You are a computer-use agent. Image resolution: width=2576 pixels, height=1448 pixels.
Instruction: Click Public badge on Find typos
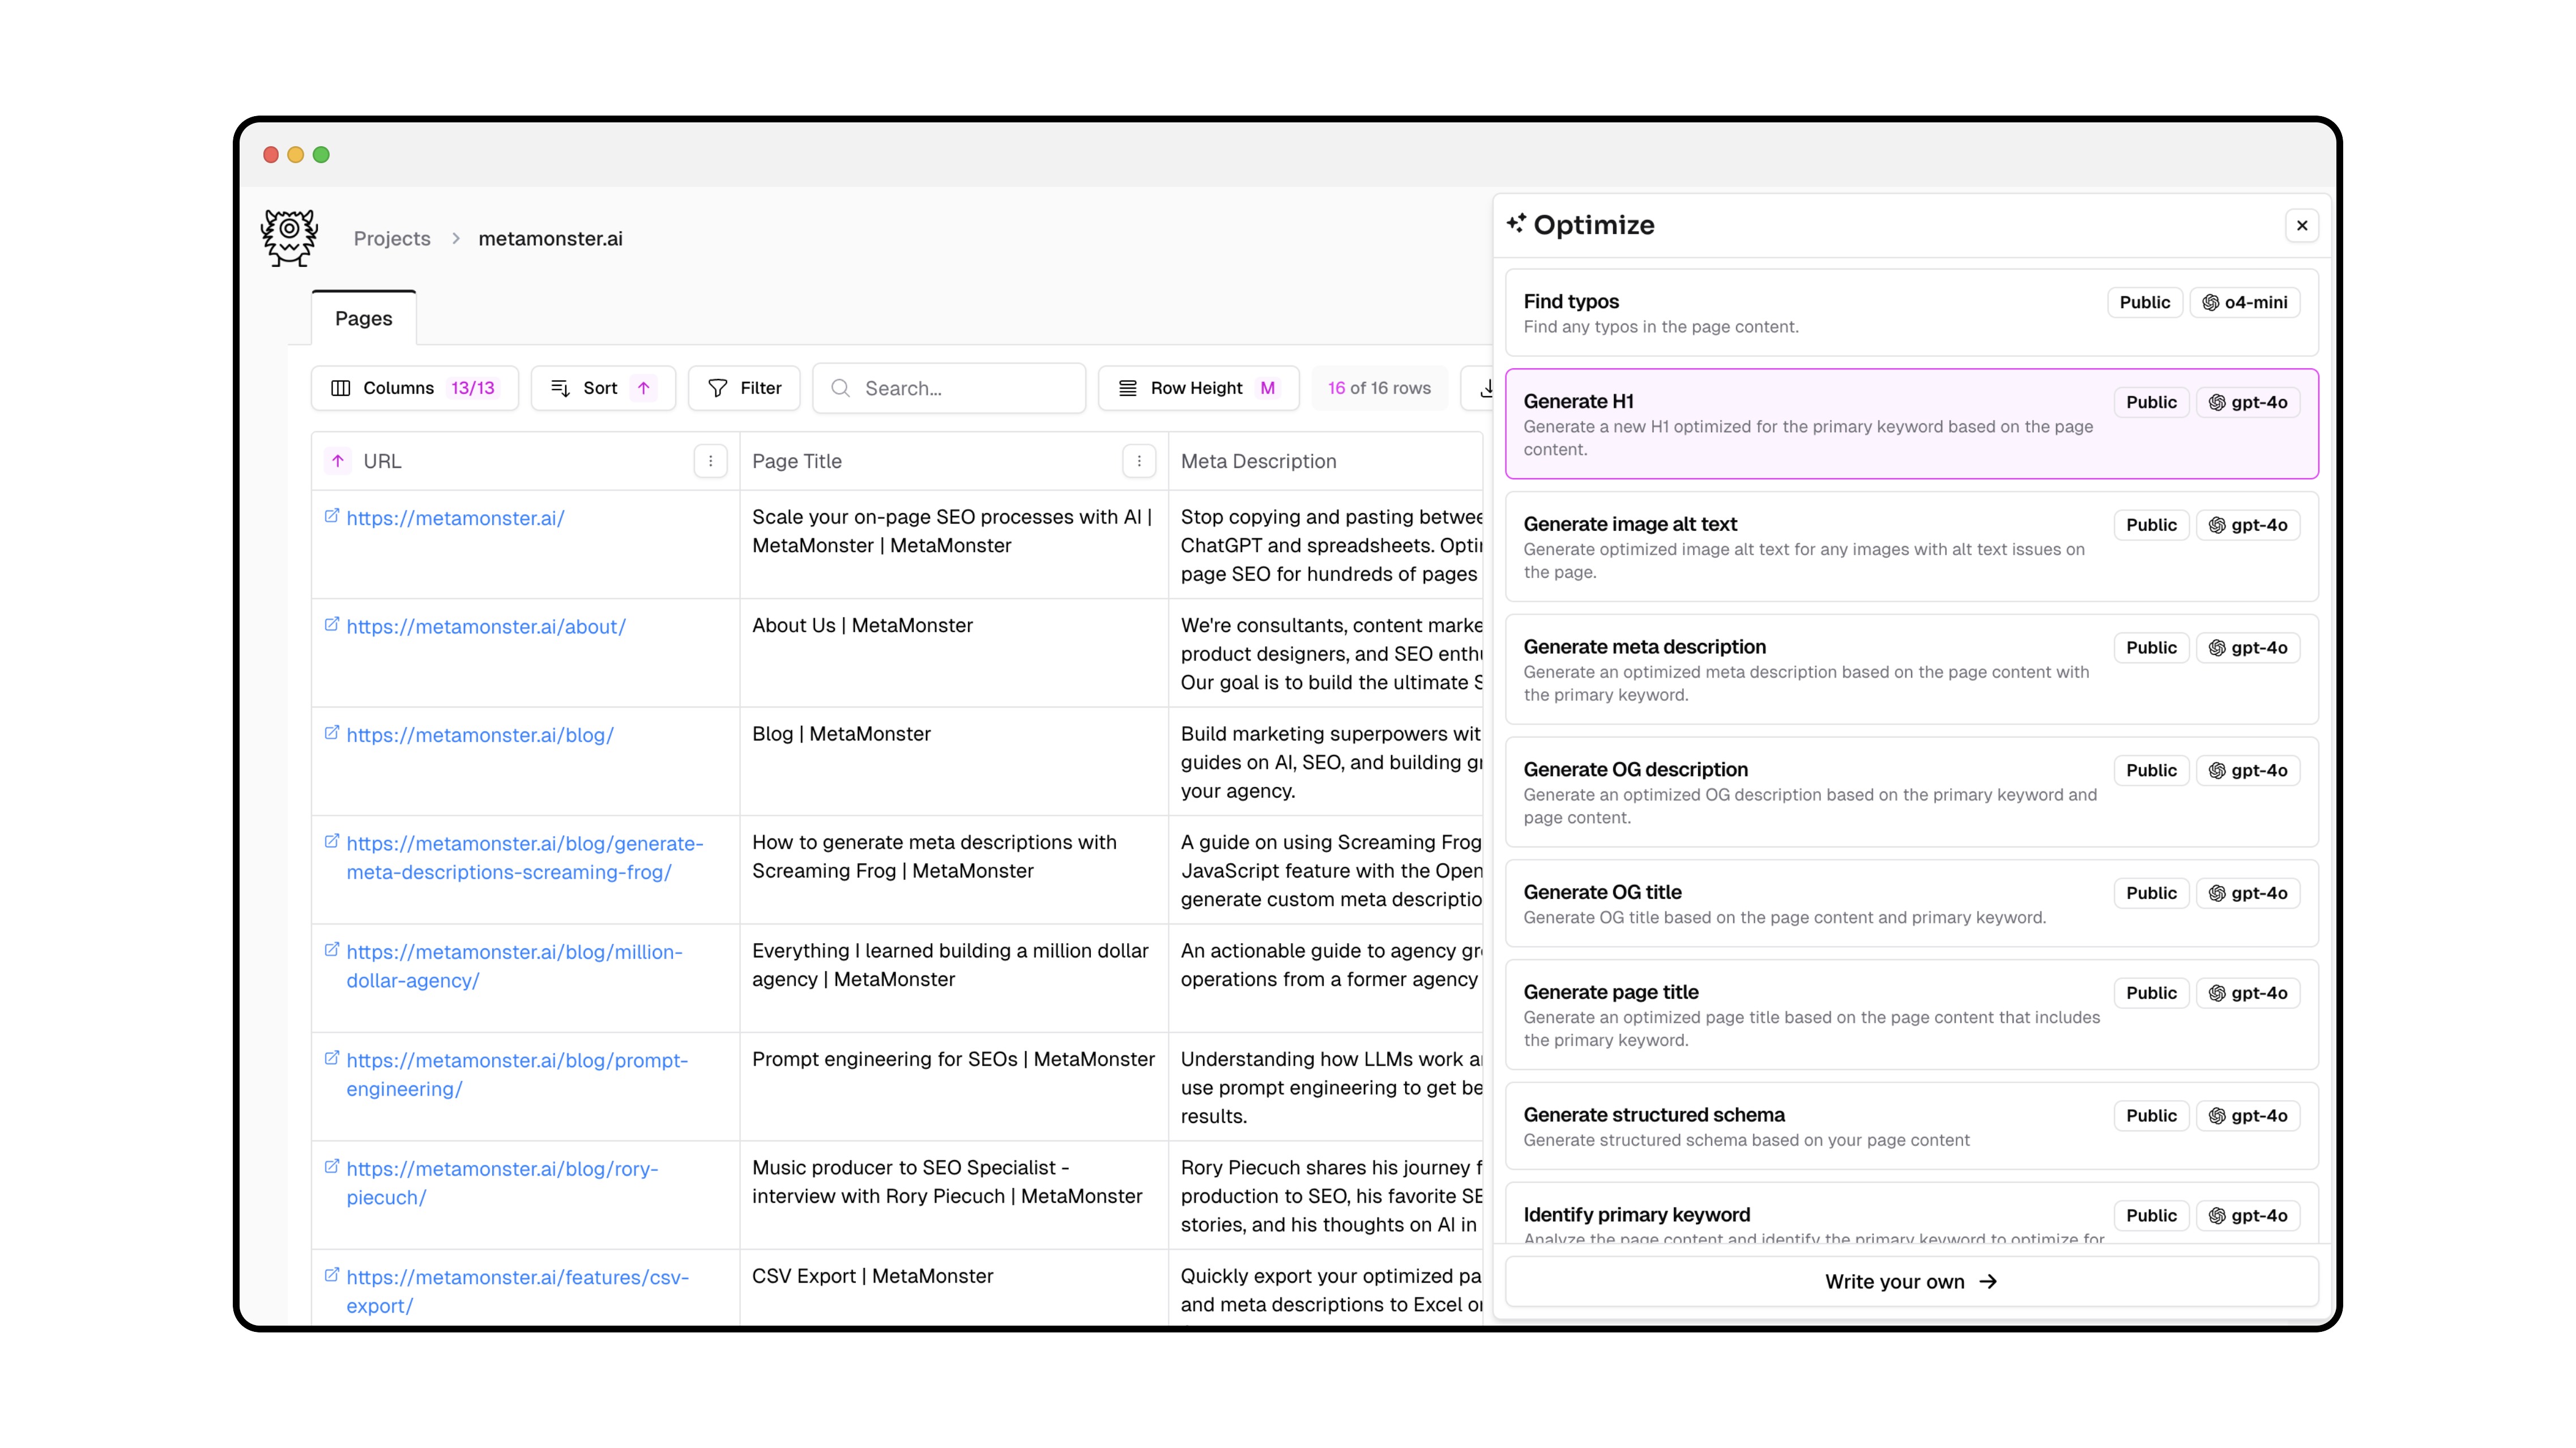click(x=2144, y=303)
